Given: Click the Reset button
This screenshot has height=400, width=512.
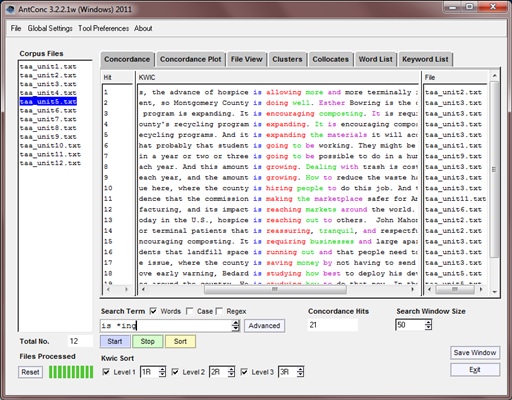Looking at the screenshot, I should tap(30, 372).
